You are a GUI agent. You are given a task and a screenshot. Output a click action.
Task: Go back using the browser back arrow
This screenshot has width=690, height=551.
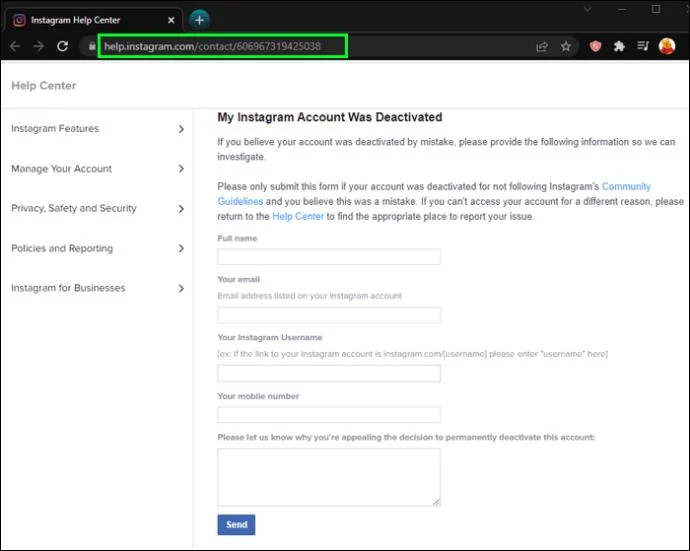[x=15, y=46]
